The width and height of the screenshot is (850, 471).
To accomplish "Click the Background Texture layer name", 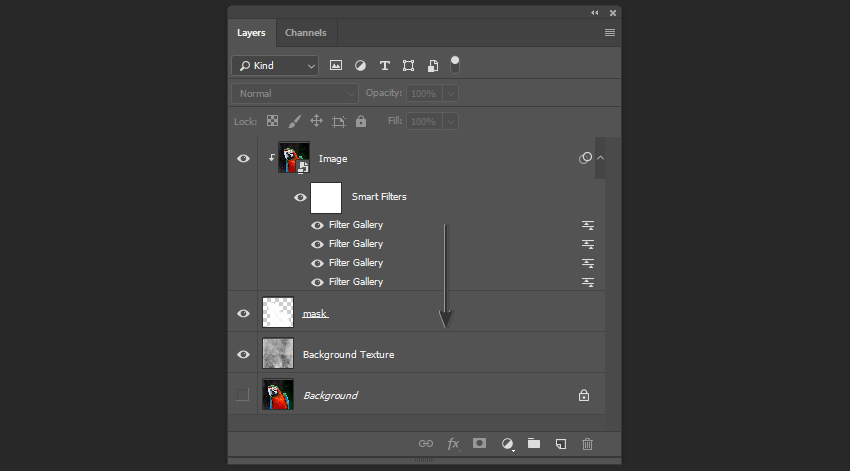I will coord(349,354).
